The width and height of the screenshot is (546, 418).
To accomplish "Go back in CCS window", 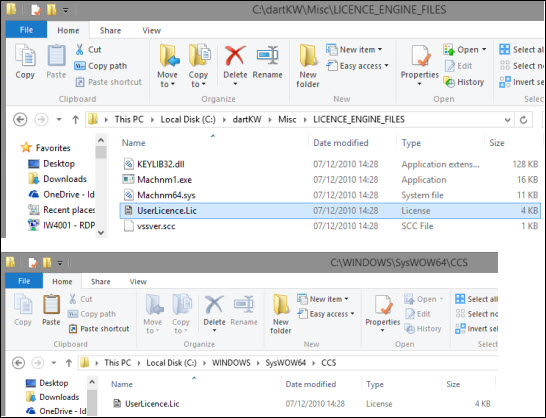I will point(18,363).
